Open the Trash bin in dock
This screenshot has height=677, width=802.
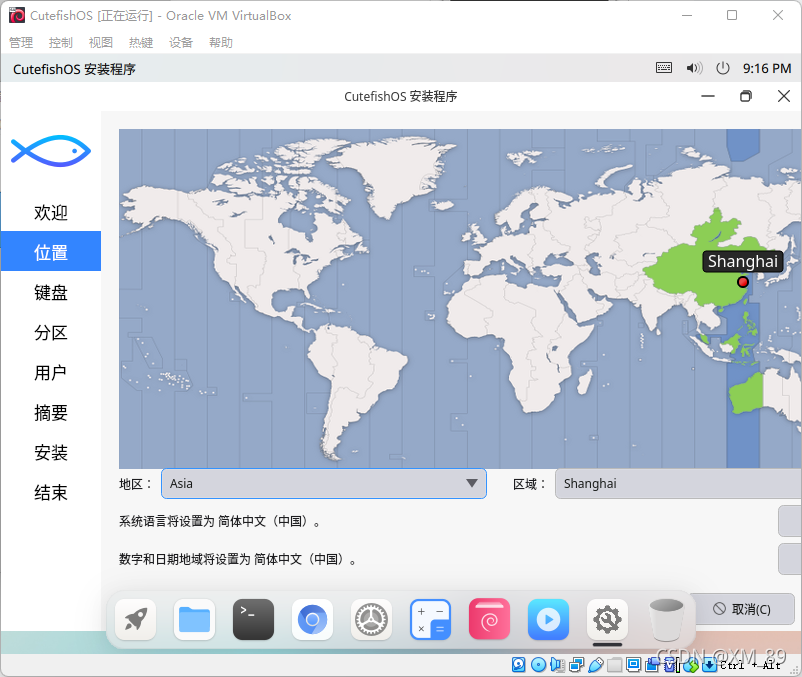pyautogui.click(x=666, y=620)
